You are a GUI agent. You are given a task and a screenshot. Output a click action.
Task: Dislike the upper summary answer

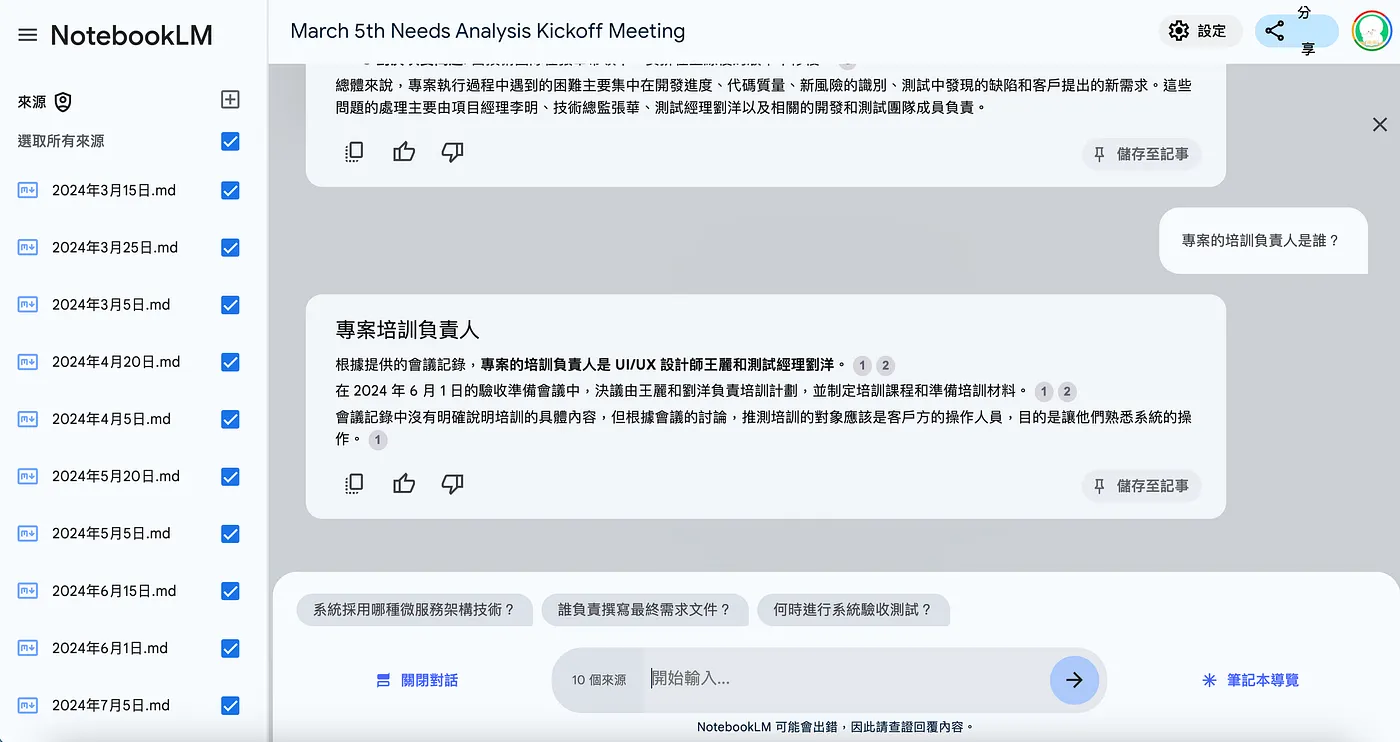coord(453,152)
